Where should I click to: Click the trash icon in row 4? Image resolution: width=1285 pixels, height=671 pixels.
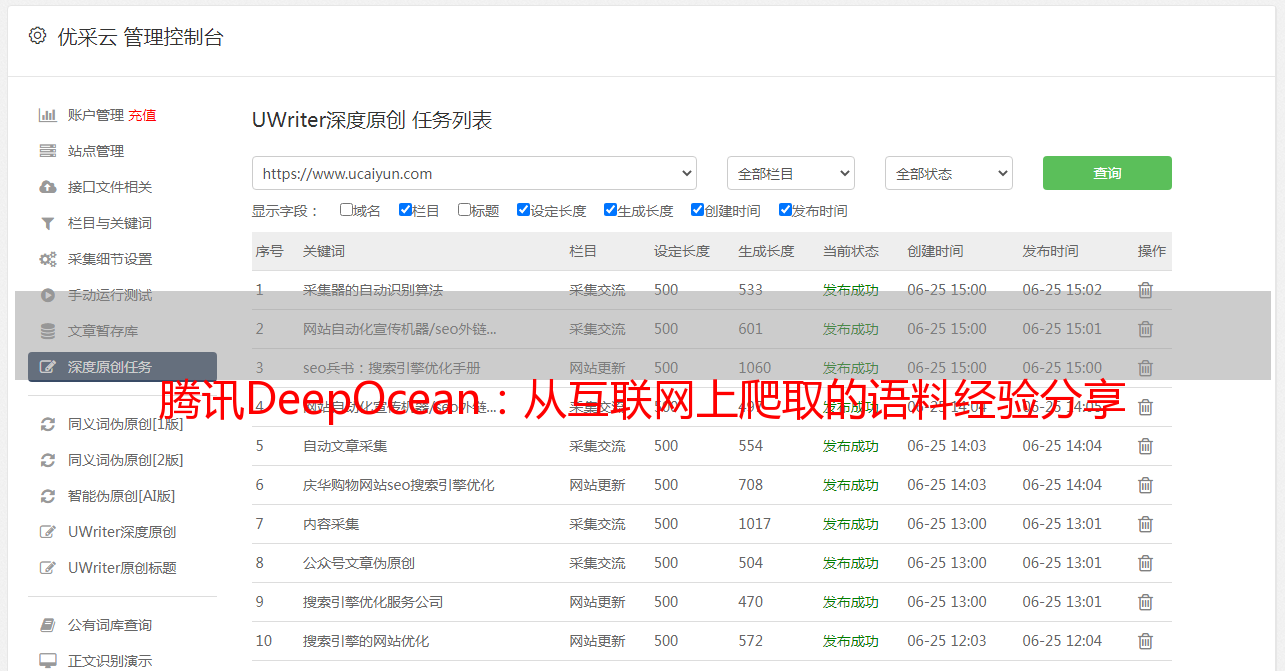pos(1146,407)
